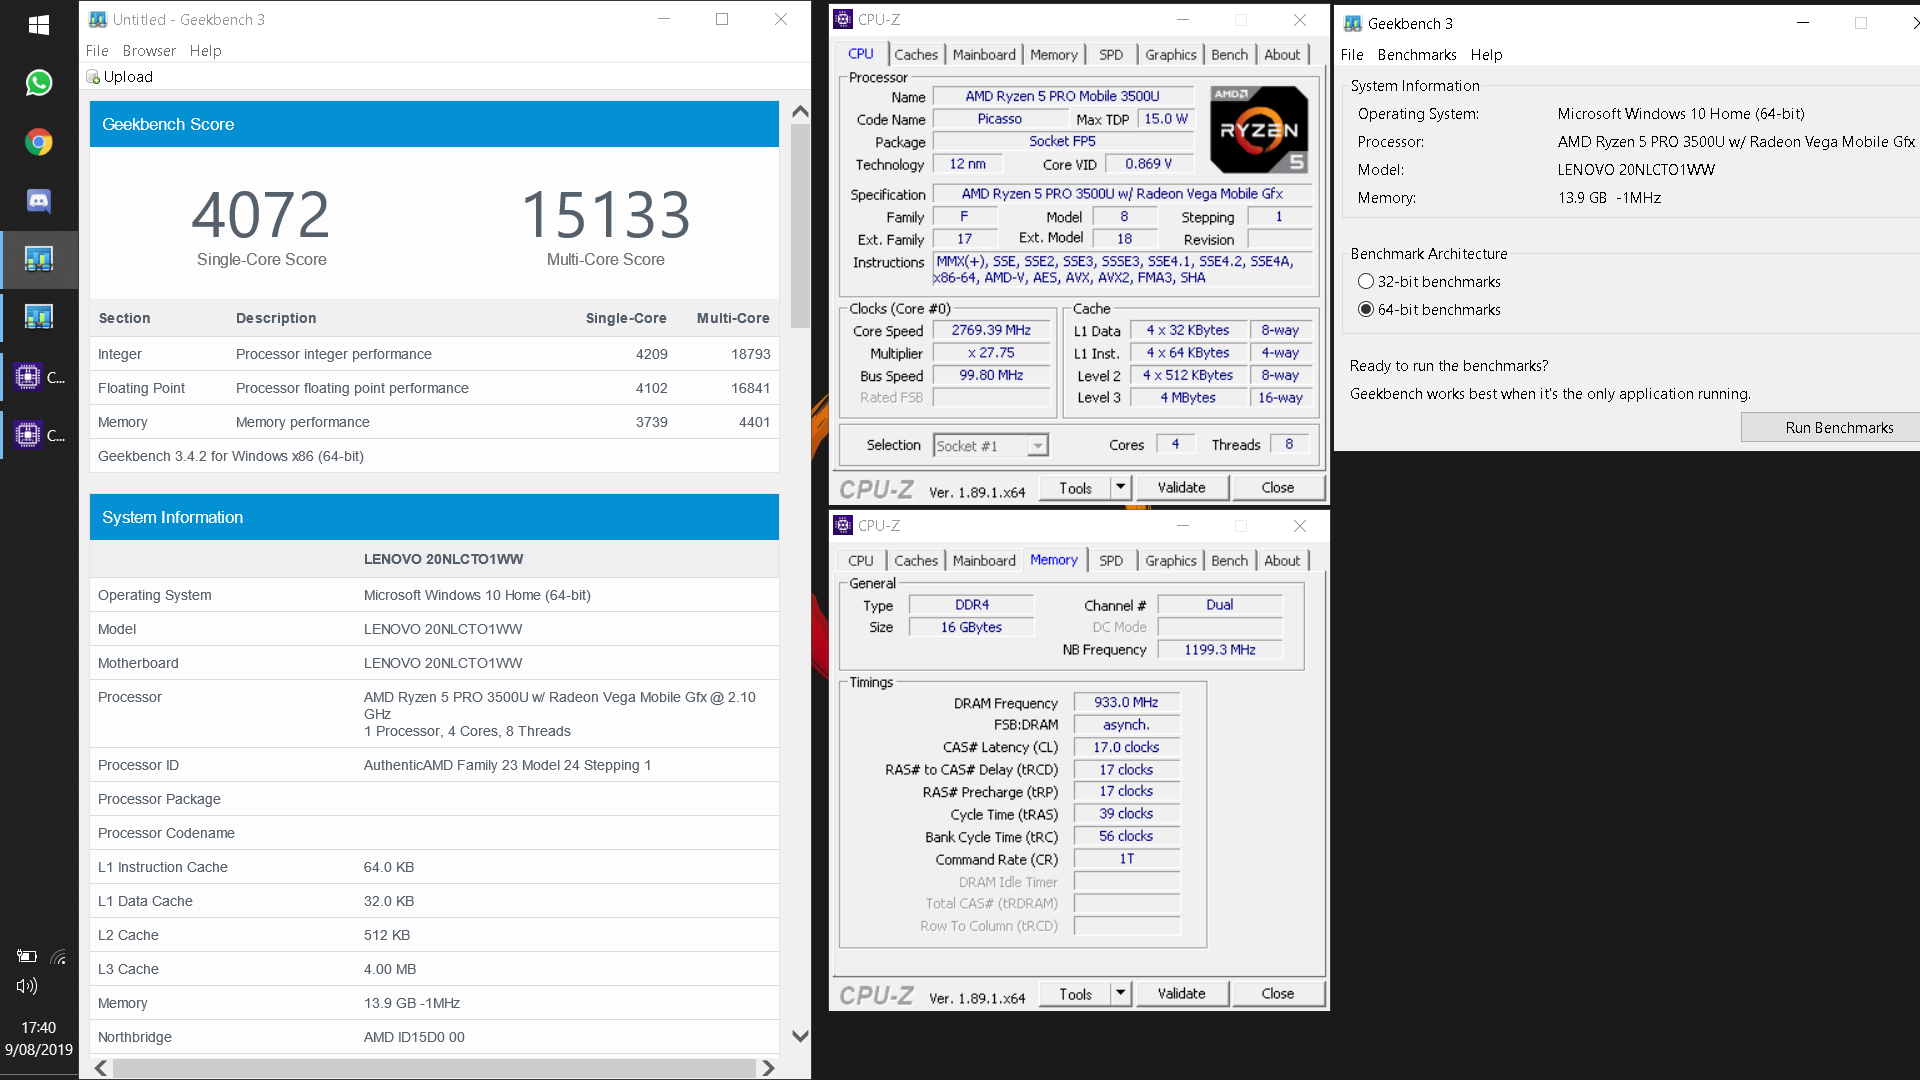Open WhatsApp from the taskbar
This screenshot has height=1080, width=1920.
39,83
